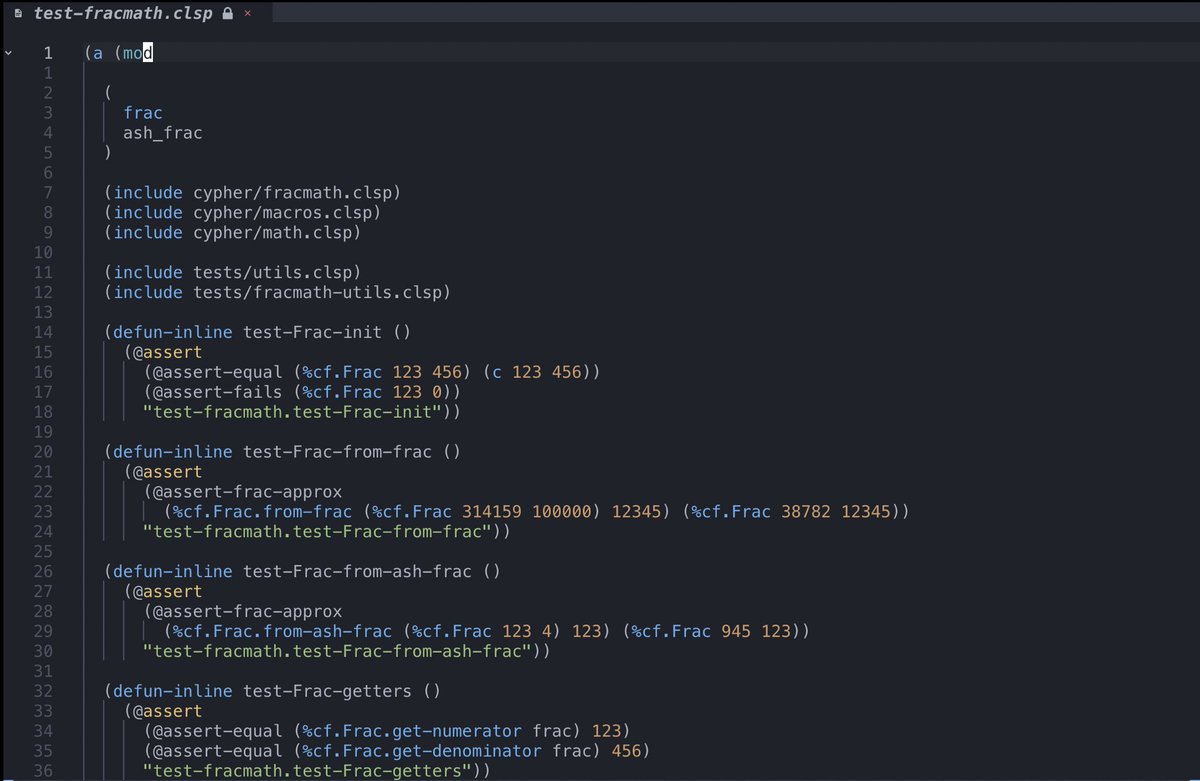Close the test-fracmath.clsp tab

pyautogui.click(x=247, y=15)
